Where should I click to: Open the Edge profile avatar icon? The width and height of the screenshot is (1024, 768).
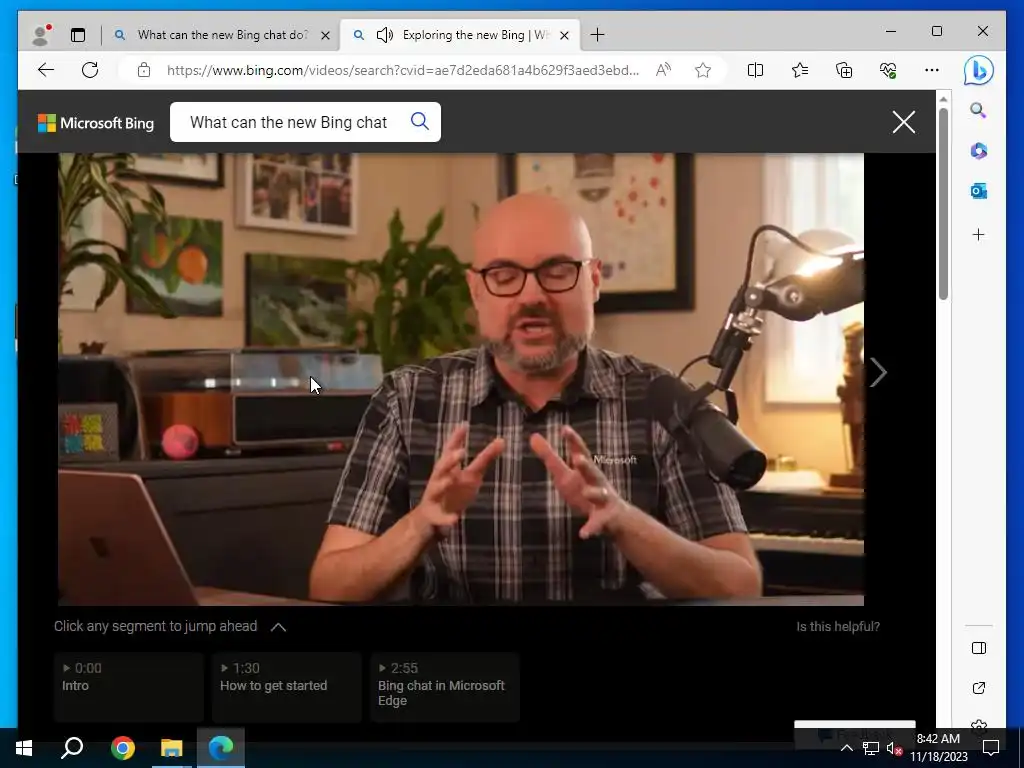pyautogui.click(x=42, y=35)
